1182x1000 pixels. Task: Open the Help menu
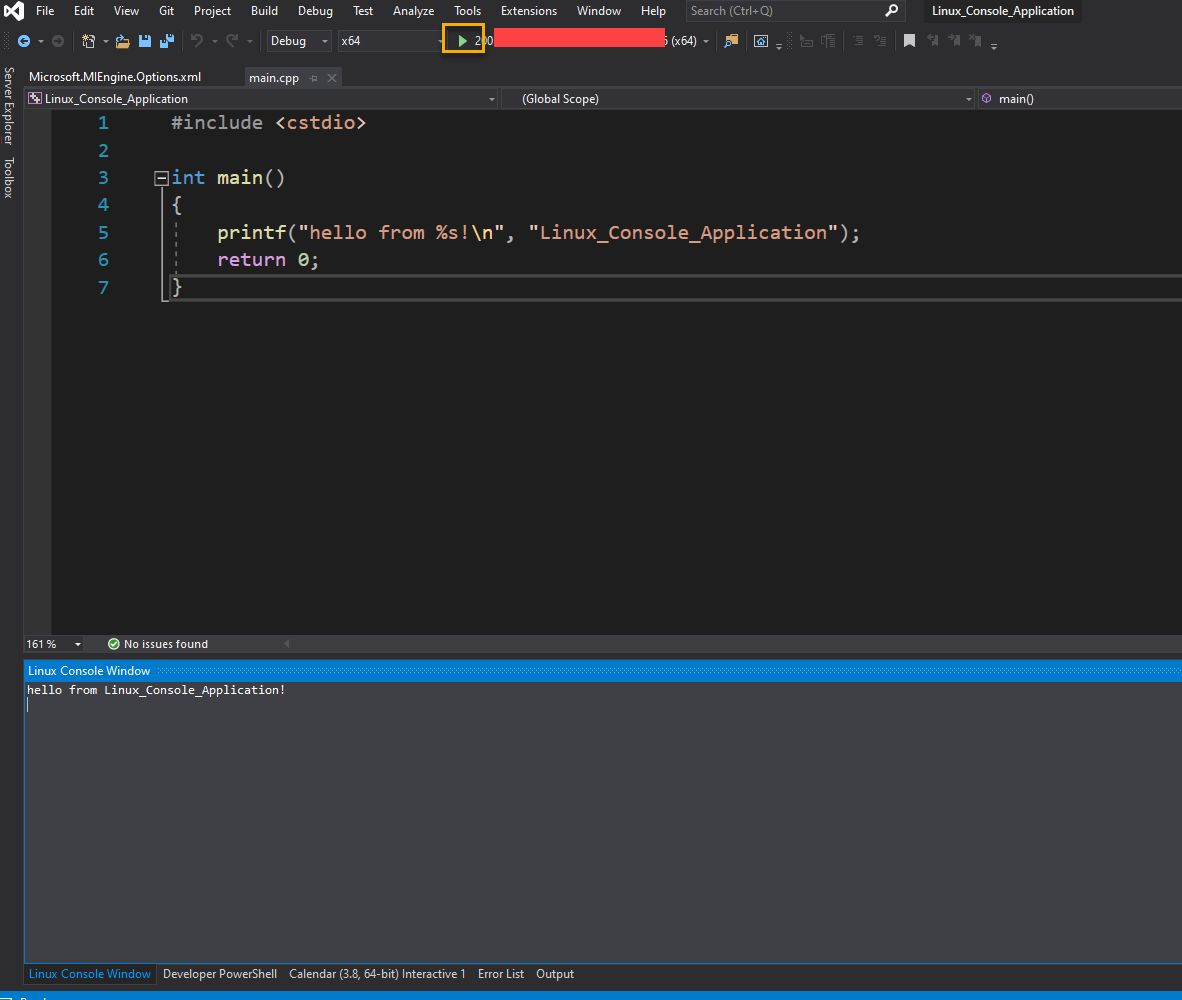point(653,11)
